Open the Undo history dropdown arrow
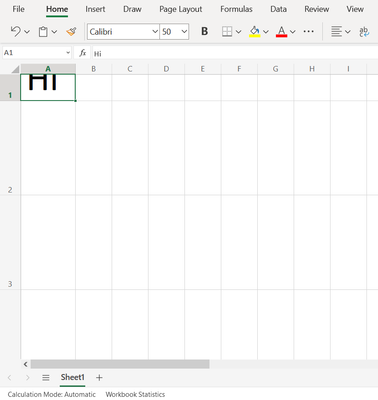Image resolution: width=378 pixels, height=400 pixels. pyautogui.click(x=27, y=32)
